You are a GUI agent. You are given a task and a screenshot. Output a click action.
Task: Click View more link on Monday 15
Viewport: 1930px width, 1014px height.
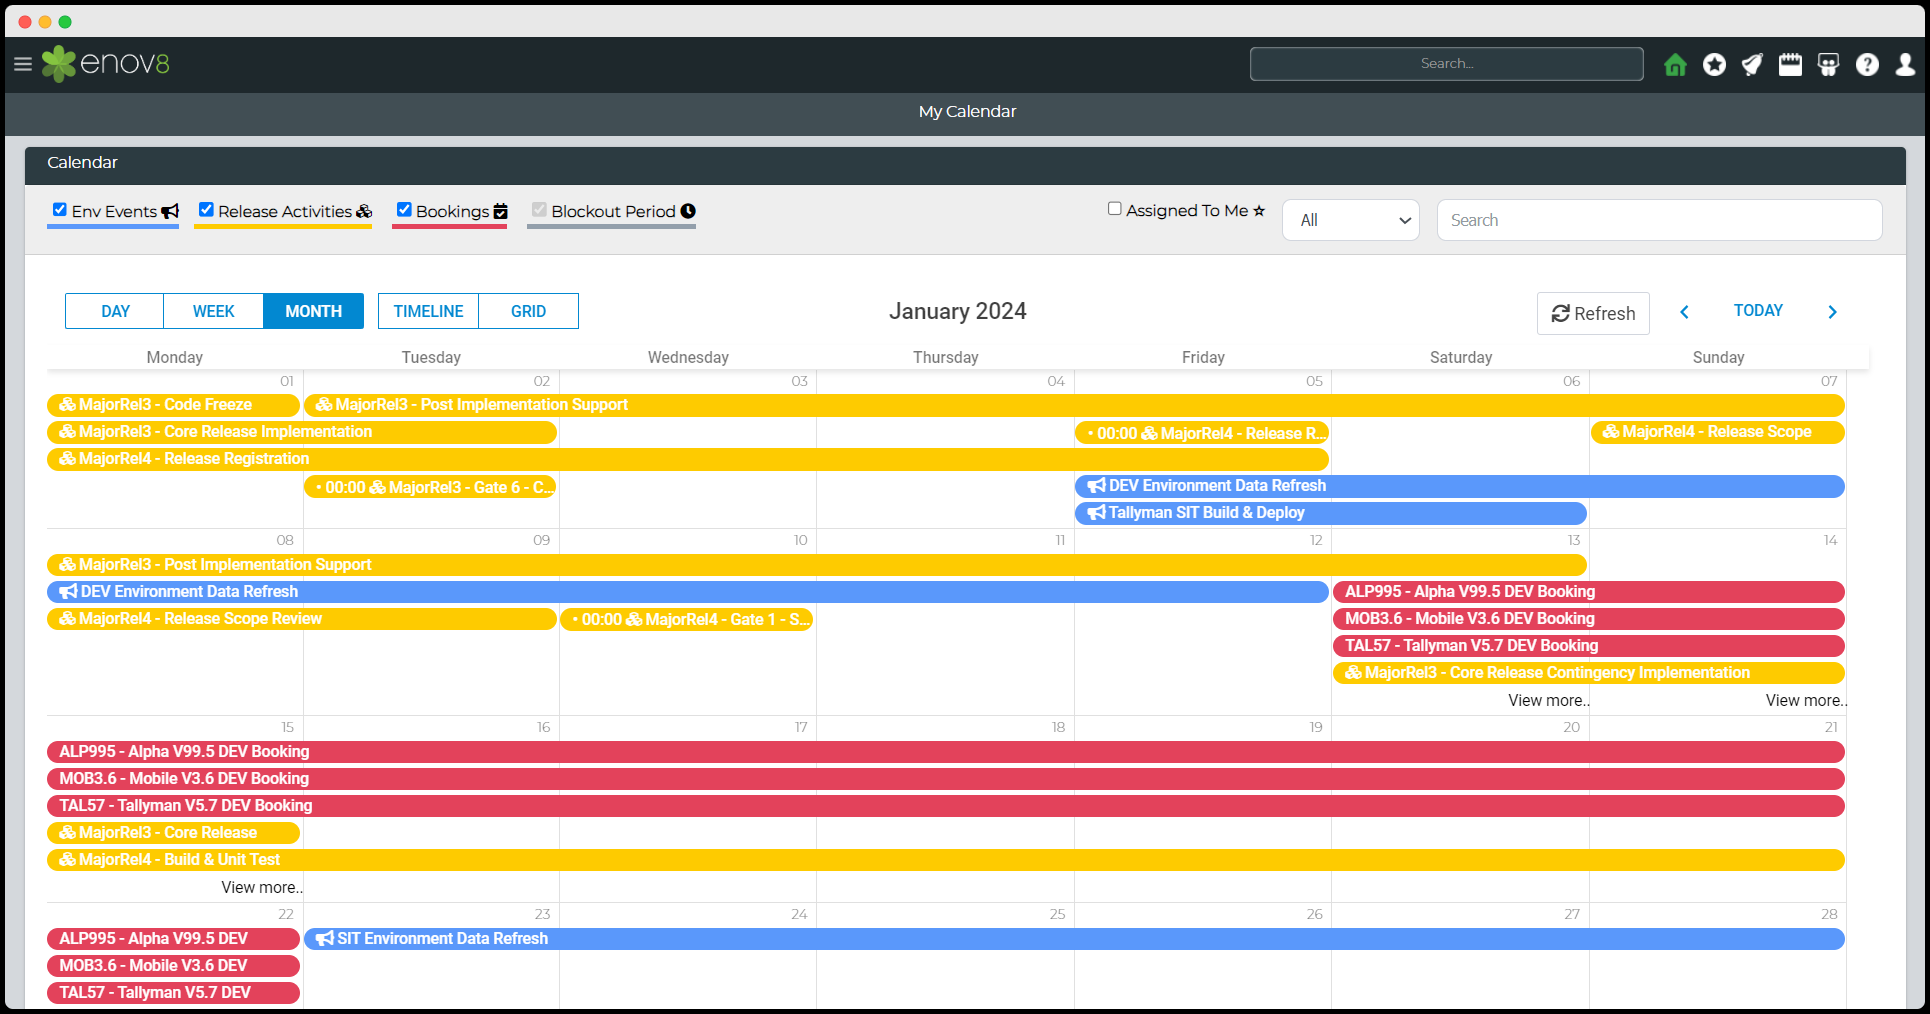pos(261,887)
